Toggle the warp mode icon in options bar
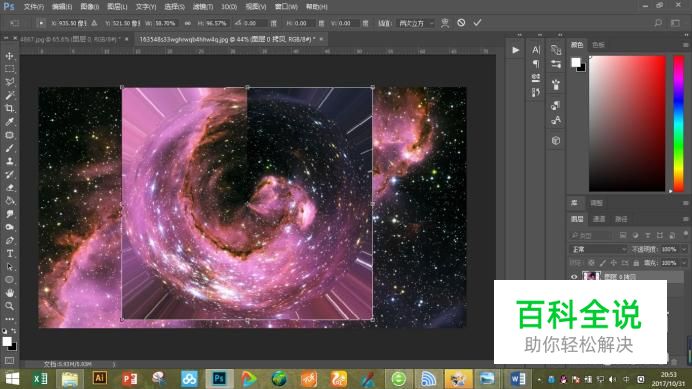The width and height of the screenshot is (692, 389). [x=445, y=23]
